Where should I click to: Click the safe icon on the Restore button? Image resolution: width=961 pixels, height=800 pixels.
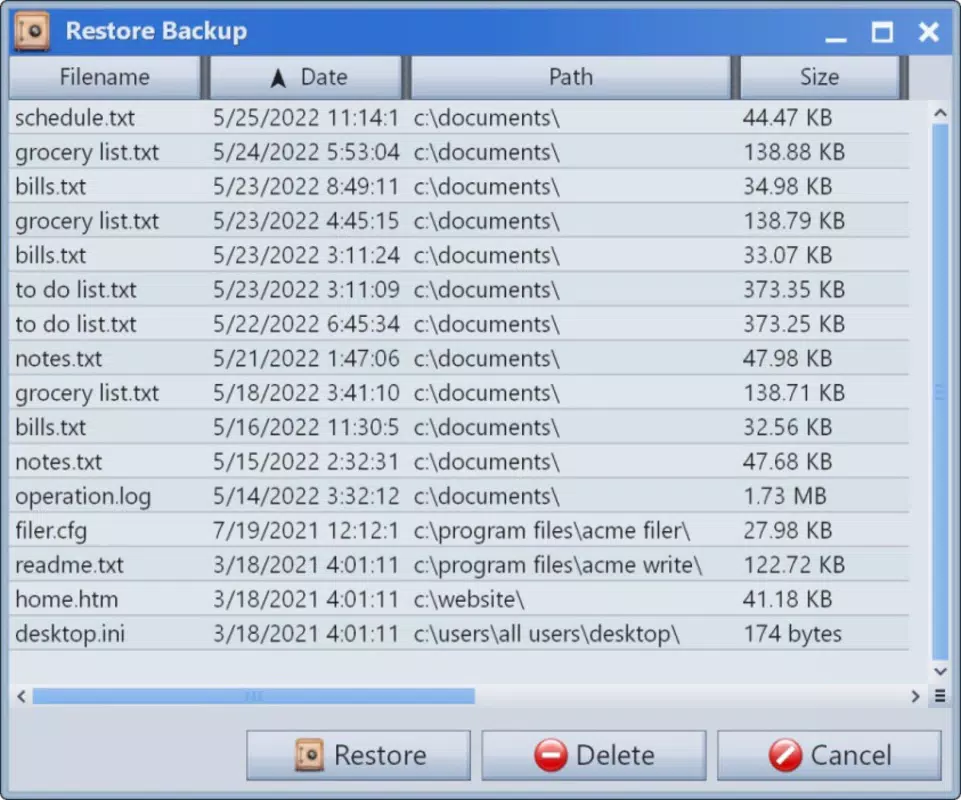coord(309,755)
